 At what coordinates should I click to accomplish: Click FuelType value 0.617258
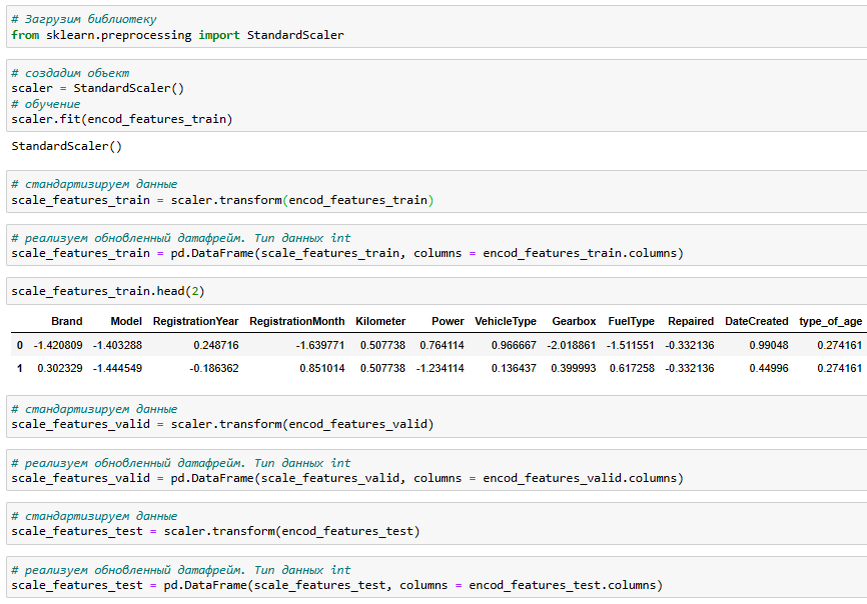(632, 368)
